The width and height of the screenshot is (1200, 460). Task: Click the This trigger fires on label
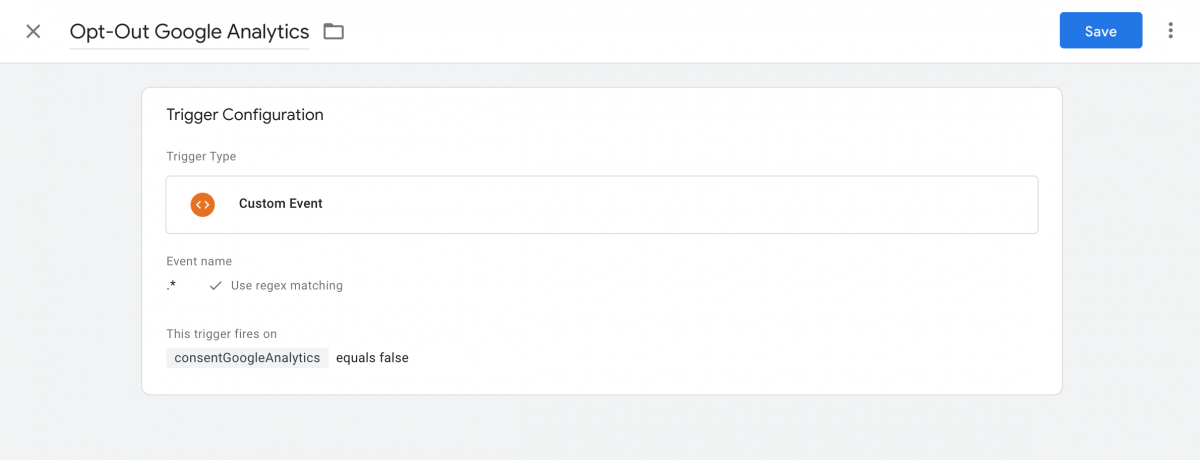pos(220,334)
